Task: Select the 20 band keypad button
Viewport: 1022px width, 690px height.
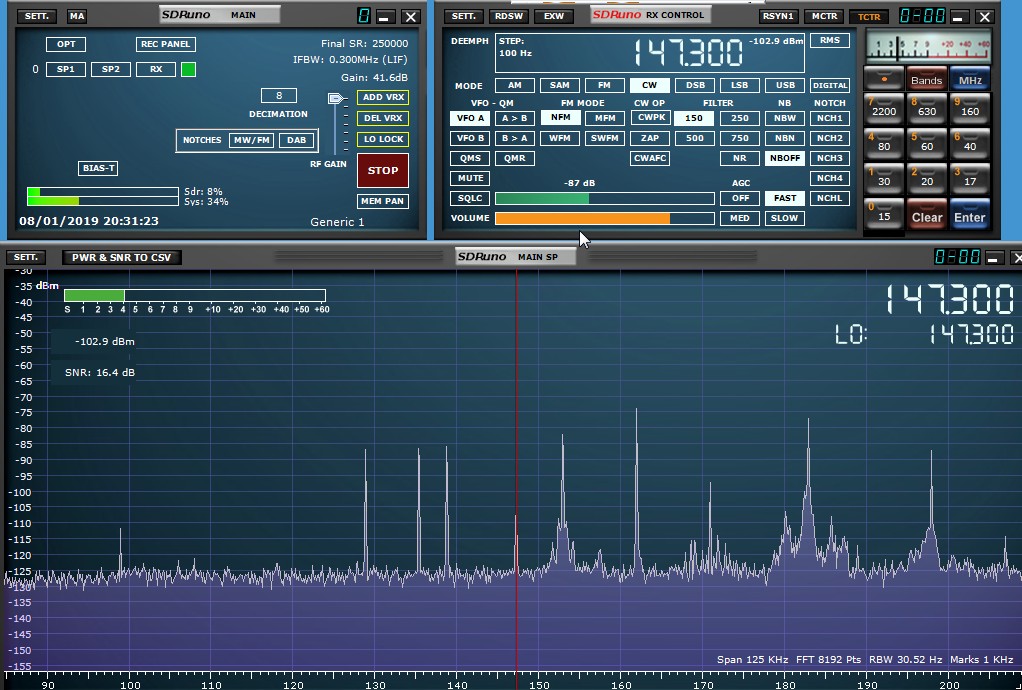Action: pos(927,179)
